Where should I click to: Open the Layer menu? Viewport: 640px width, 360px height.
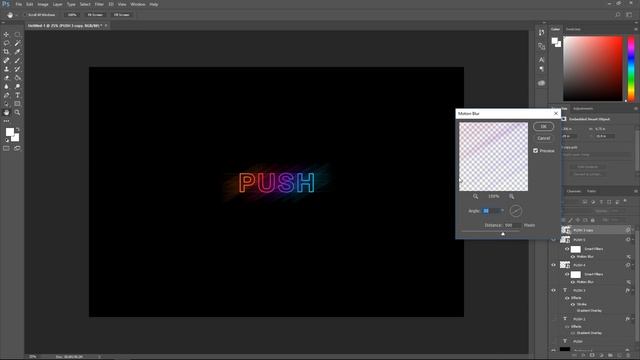58,4
